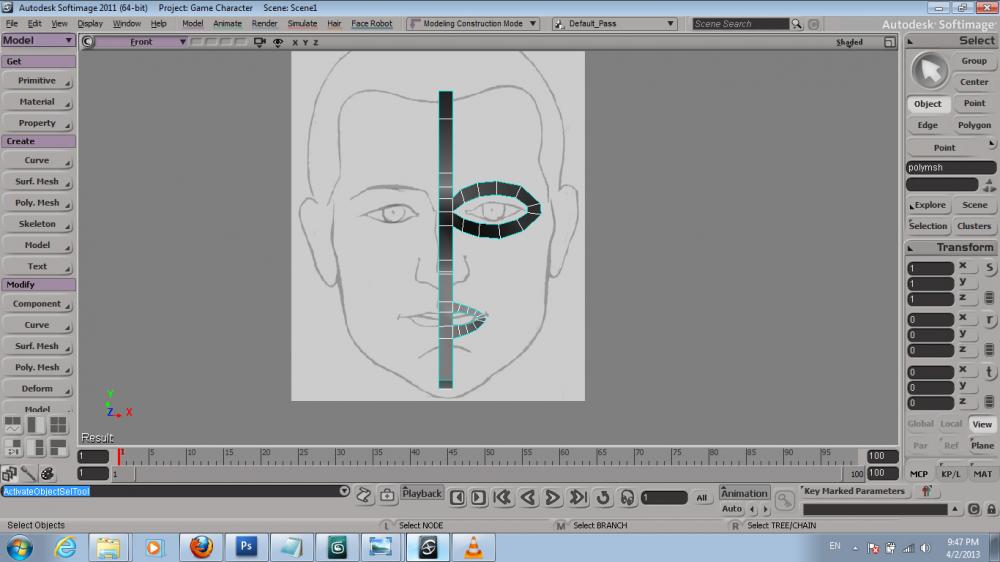
Task: Open the Front view dropdown
Action: (x=140, y=42)
